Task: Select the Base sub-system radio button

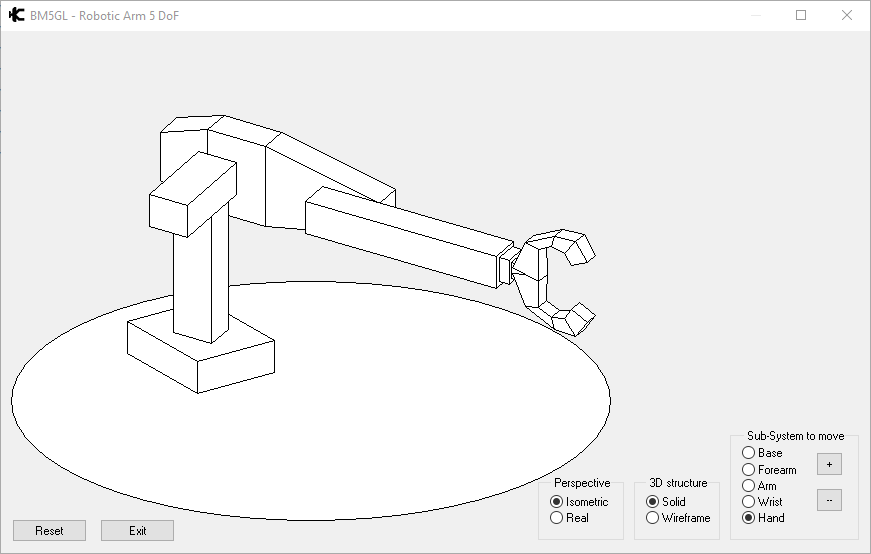Action: [762, 453]
